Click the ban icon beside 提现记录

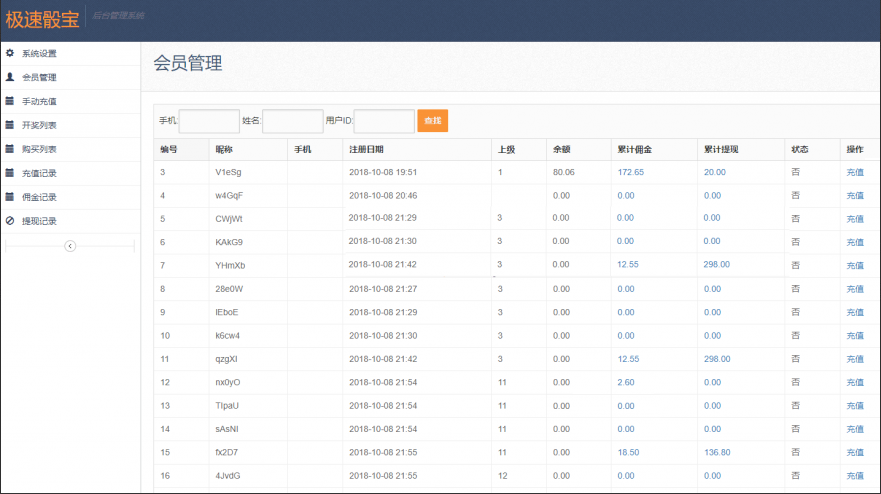click(10, 221)
